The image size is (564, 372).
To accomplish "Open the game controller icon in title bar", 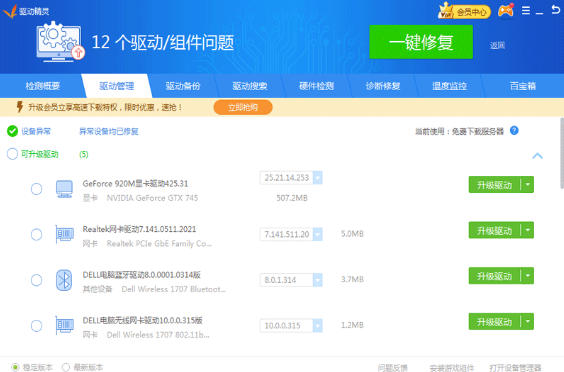I will pos(505,11).
